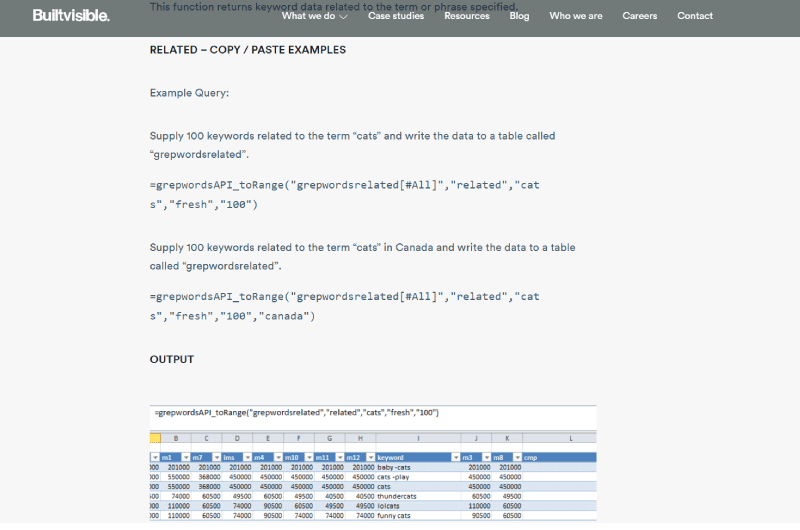Open the m10 column filter arrow

309,458
